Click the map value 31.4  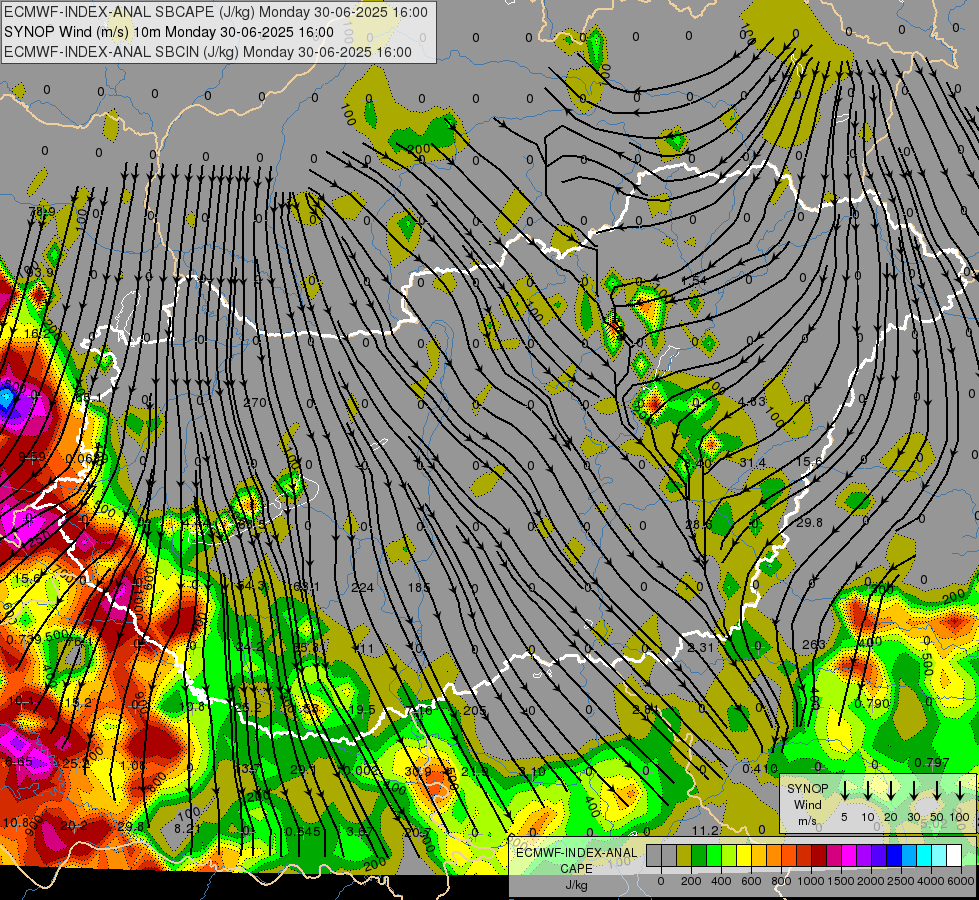tap(752, 462)
